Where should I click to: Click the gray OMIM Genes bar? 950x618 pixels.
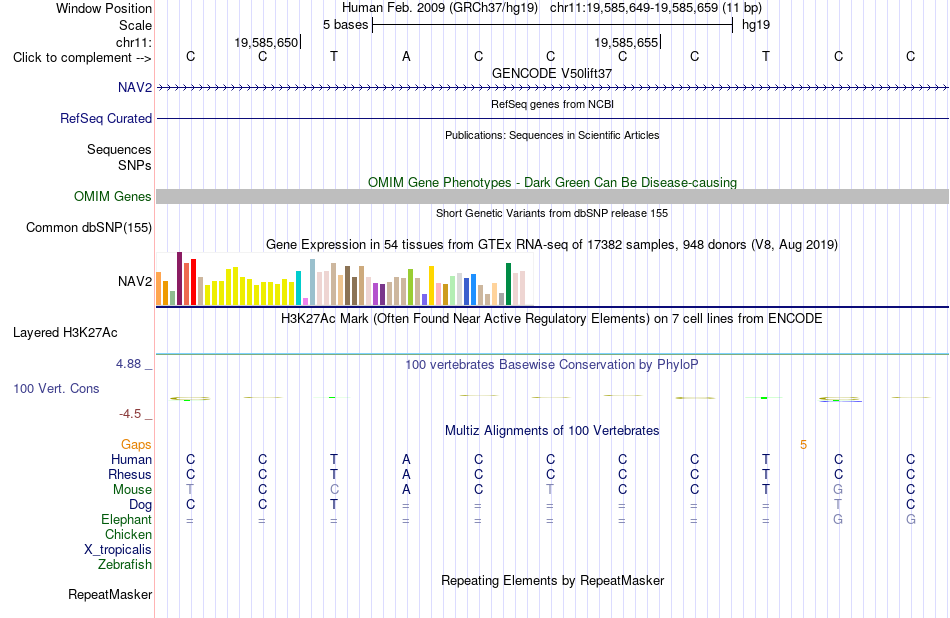[553, 196]
